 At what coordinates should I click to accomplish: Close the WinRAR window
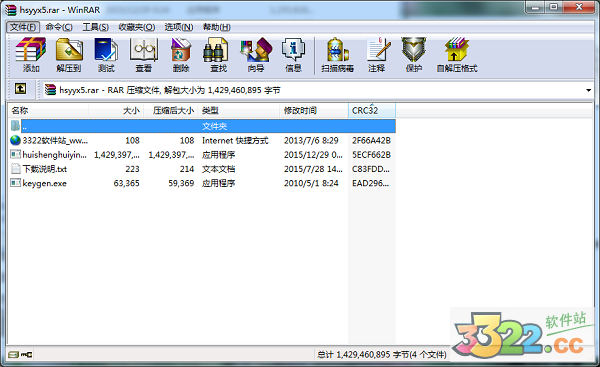pos(579,7)
